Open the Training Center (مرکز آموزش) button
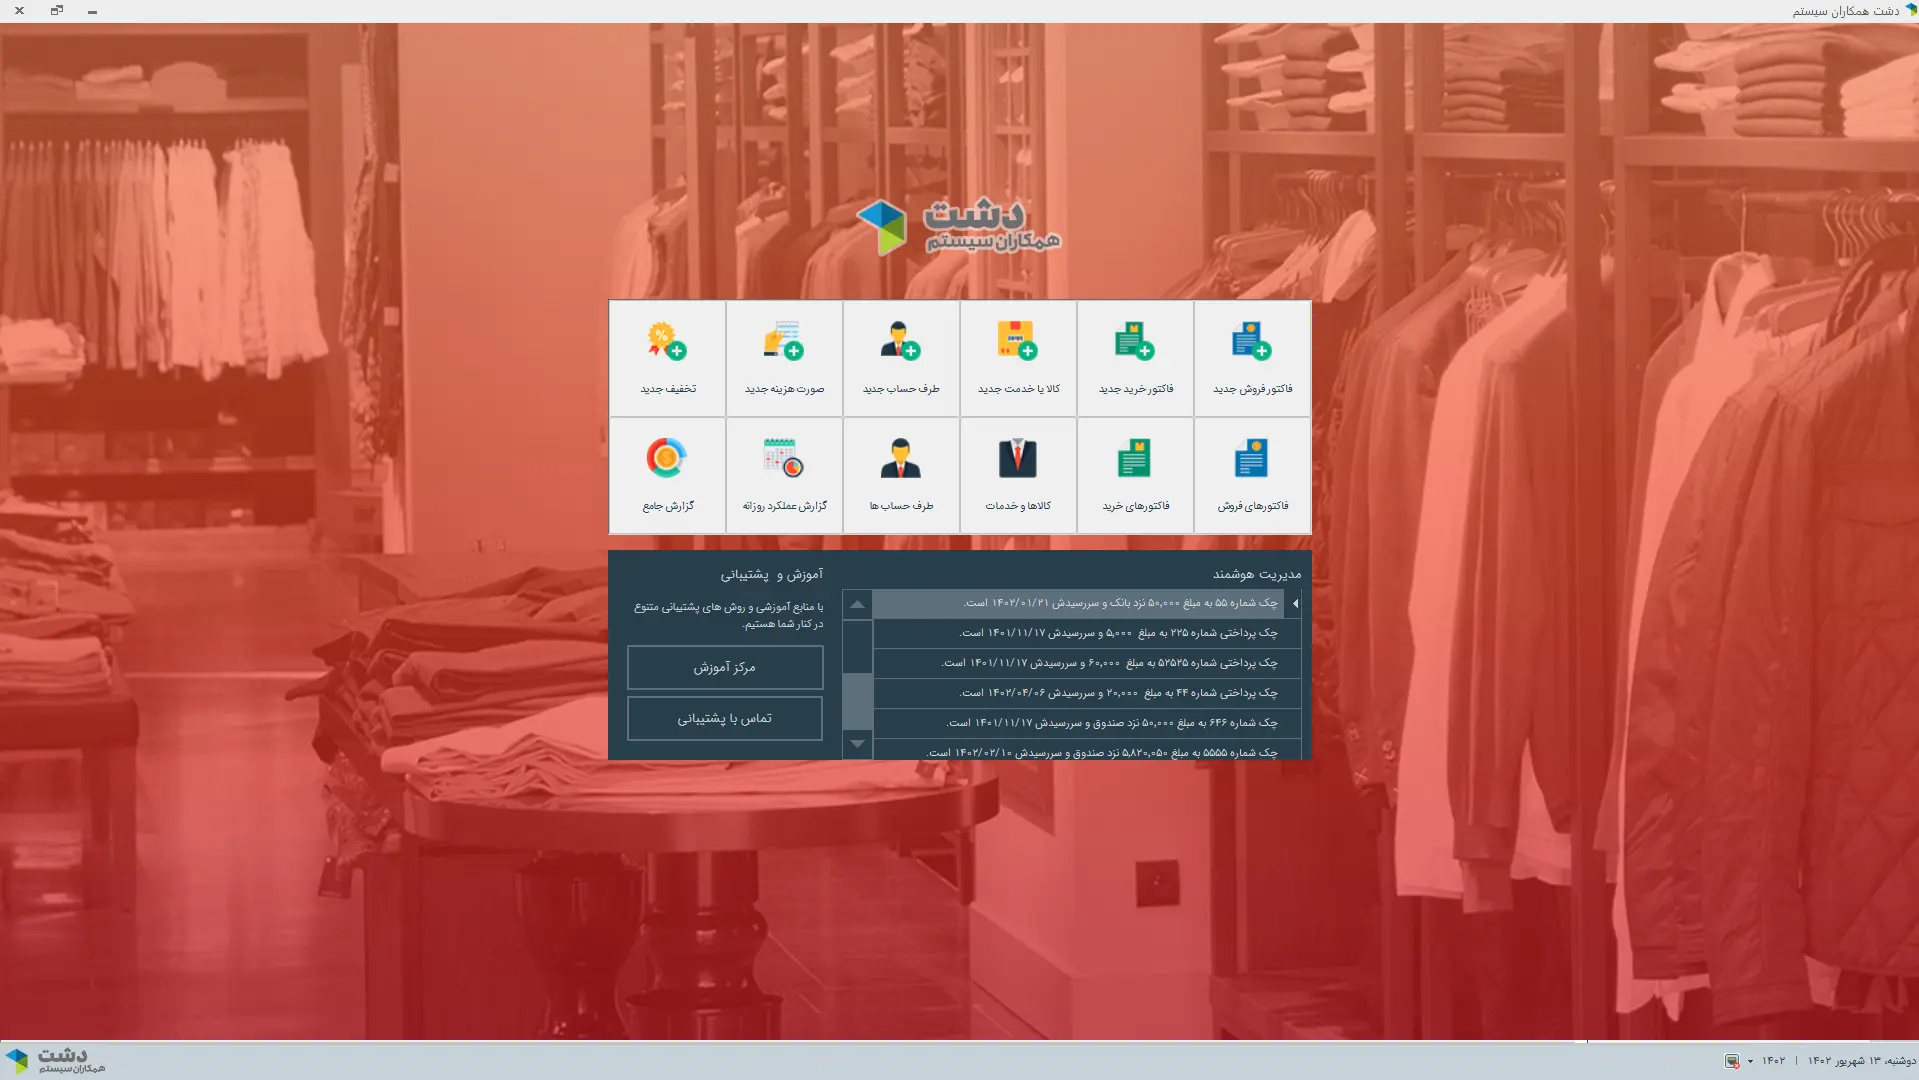The height and width of the screenshot is (1080, 1919). click(x=725, y=667)
